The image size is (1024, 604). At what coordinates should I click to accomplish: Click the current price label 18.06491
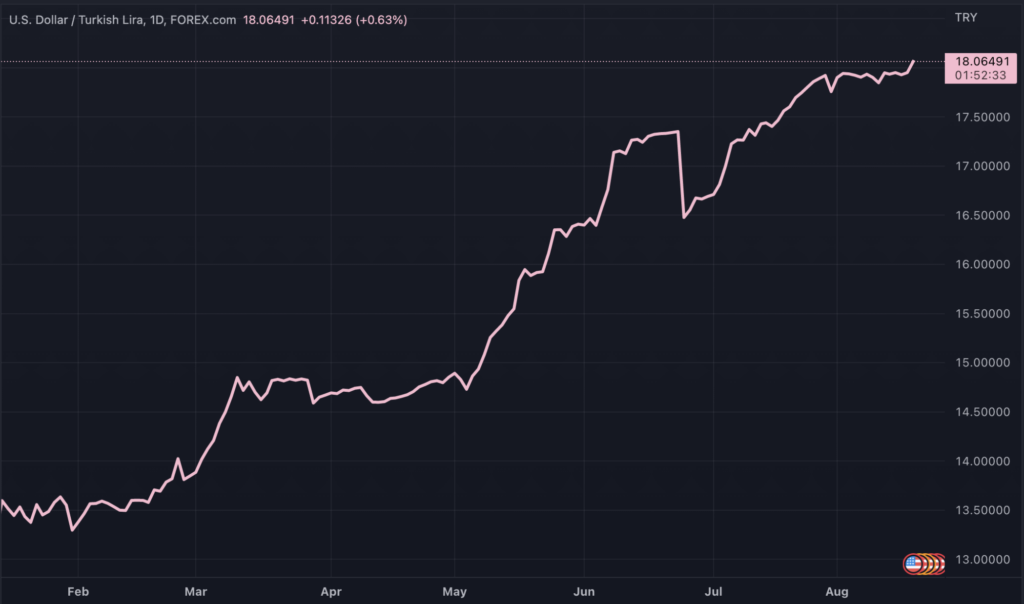pyautogui.click(x=982, y=61)
